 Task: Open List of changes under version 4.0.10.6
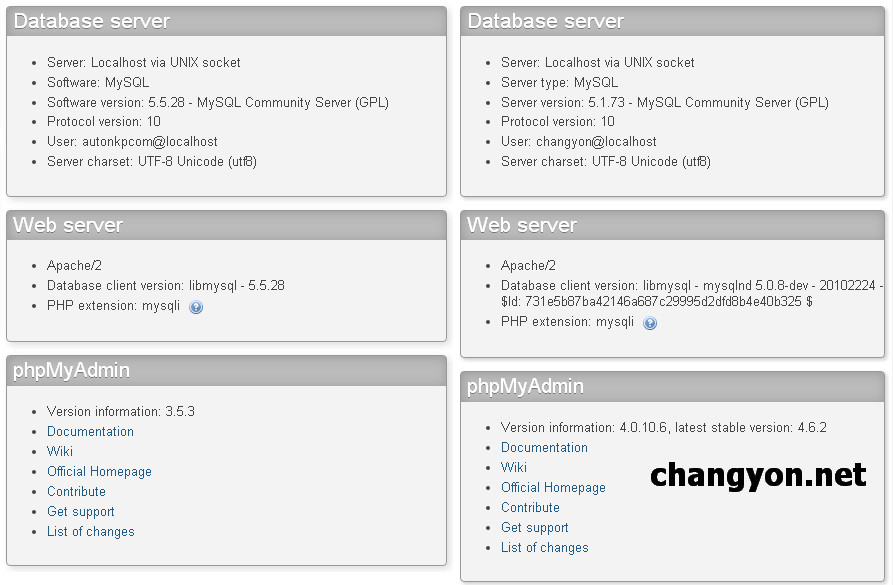click(544, 547)
